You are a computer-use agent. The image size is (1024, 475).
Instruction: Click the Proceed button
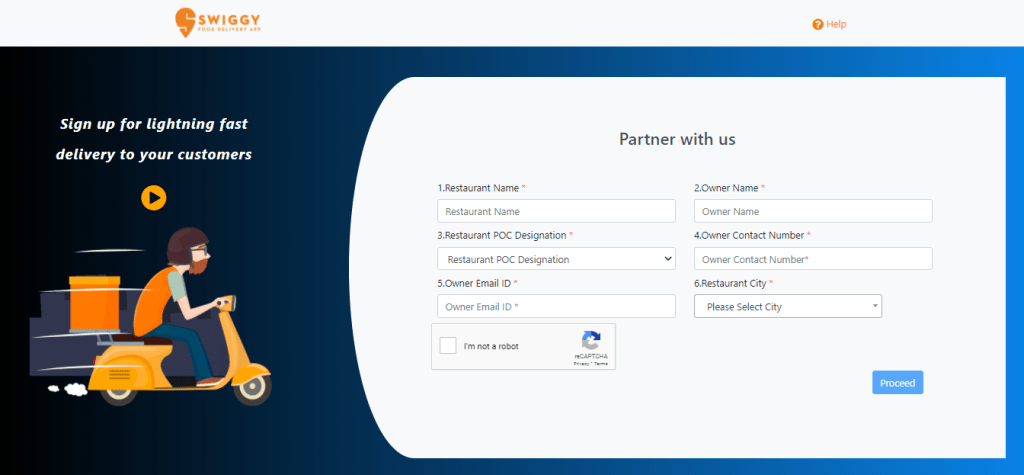897,383
